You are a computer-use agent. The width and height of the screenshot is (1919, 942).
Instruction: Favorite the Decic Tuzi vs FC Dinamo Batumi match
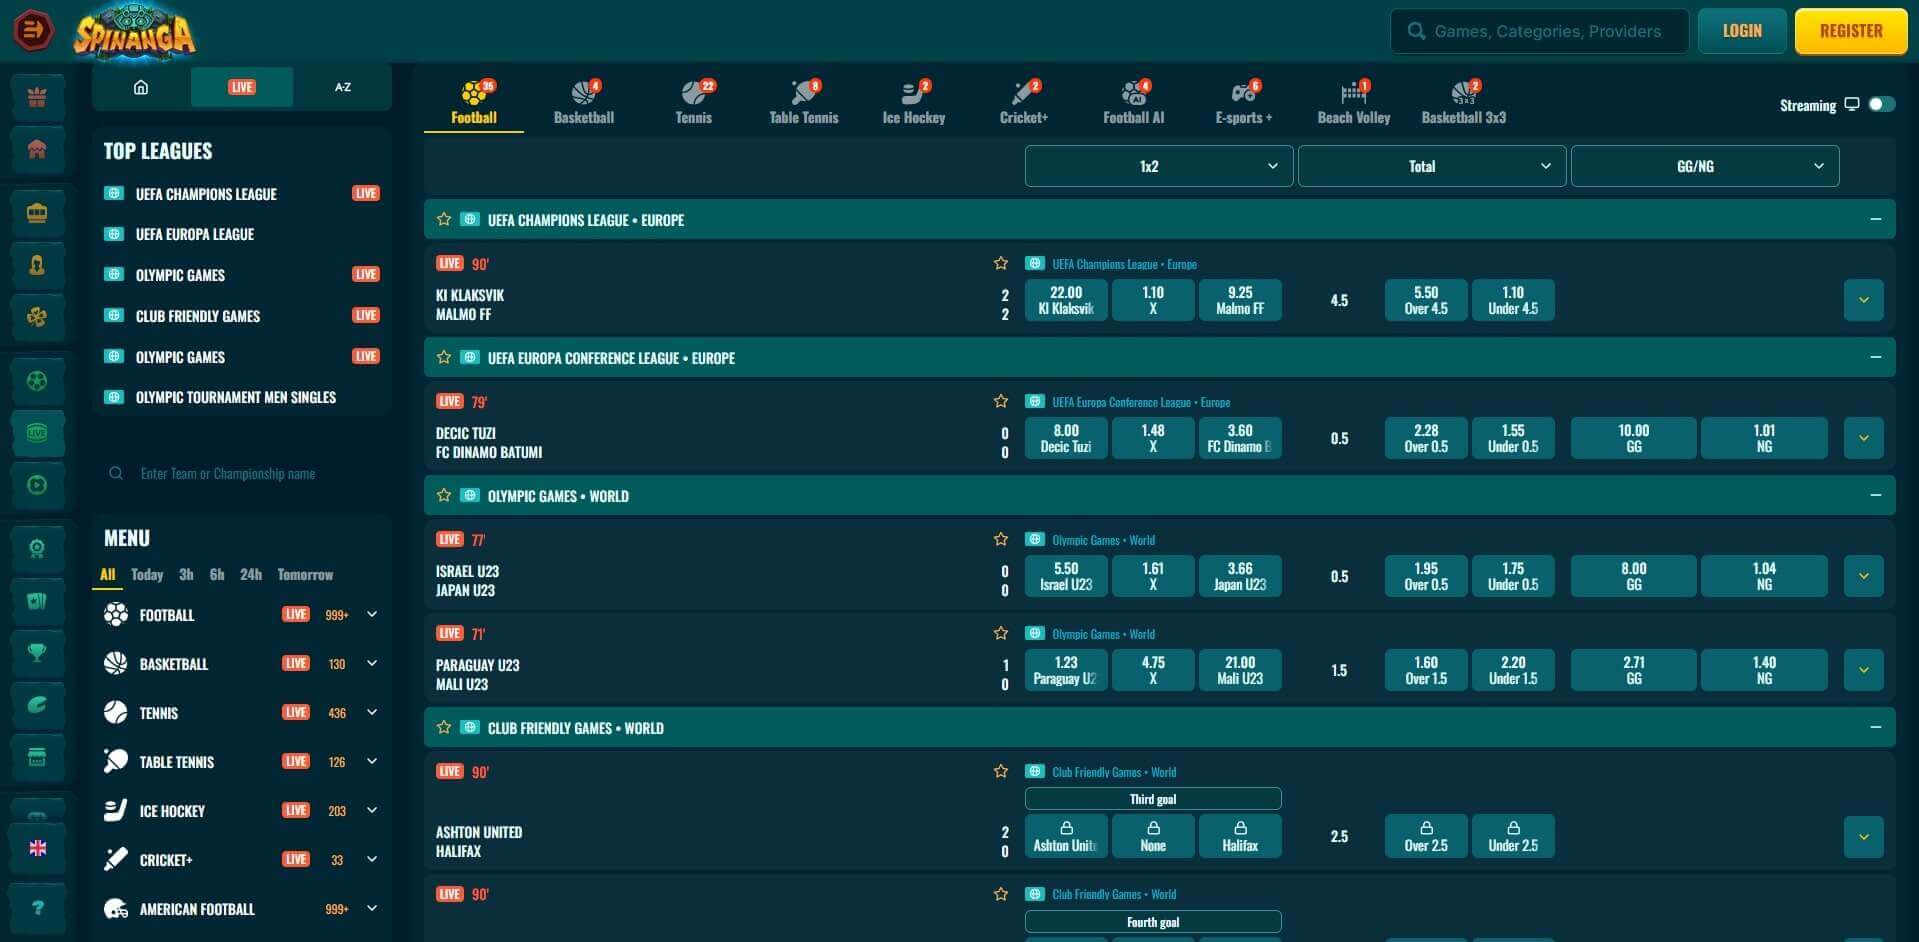[1000, 401]
